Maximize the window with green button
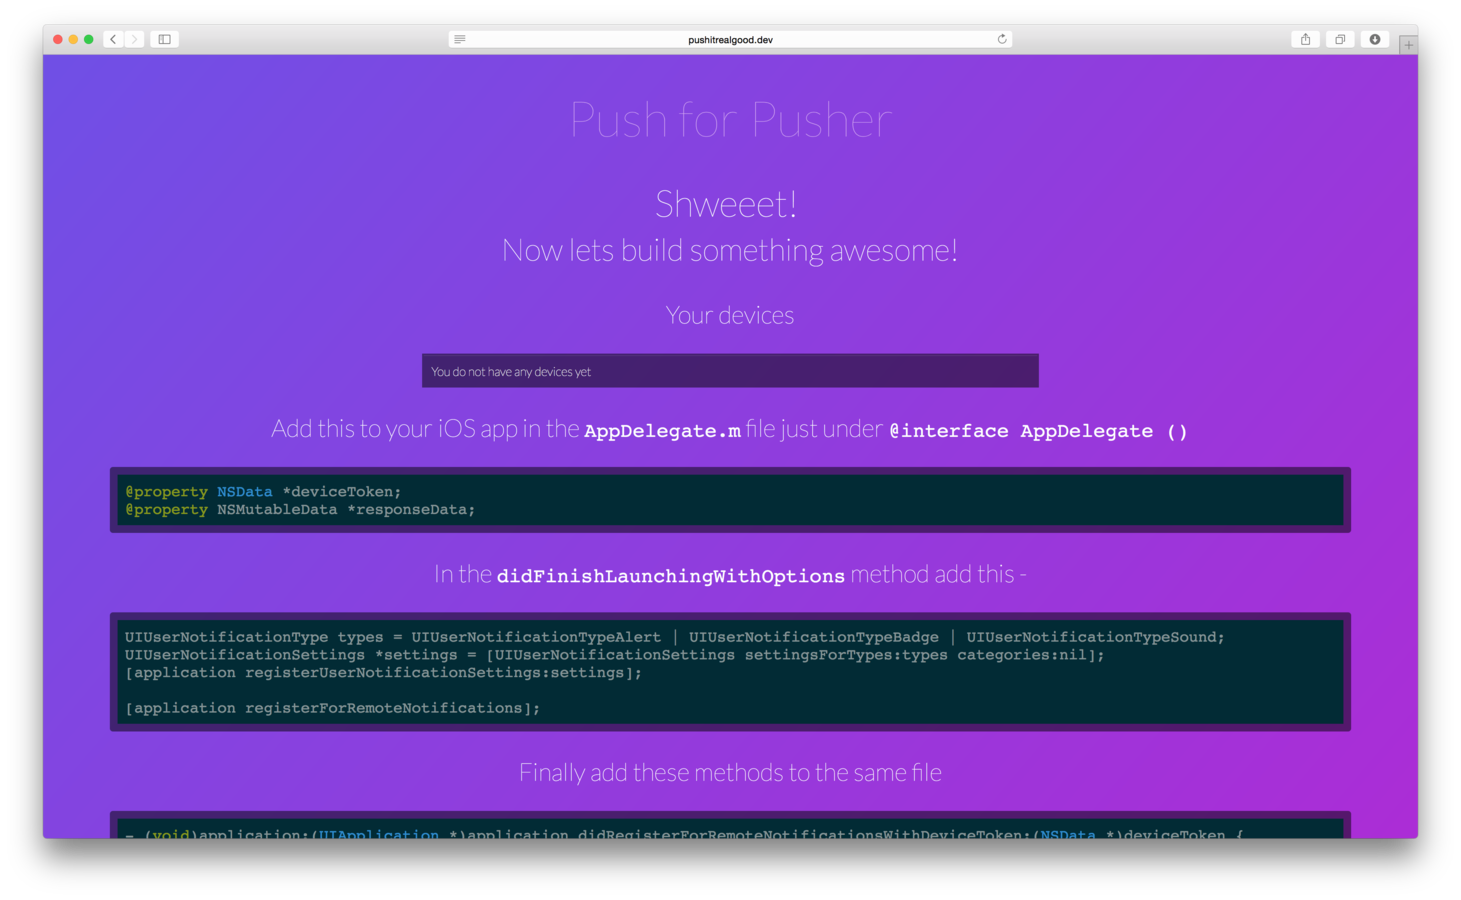1461x900 pixels. [x=89, y=39]
